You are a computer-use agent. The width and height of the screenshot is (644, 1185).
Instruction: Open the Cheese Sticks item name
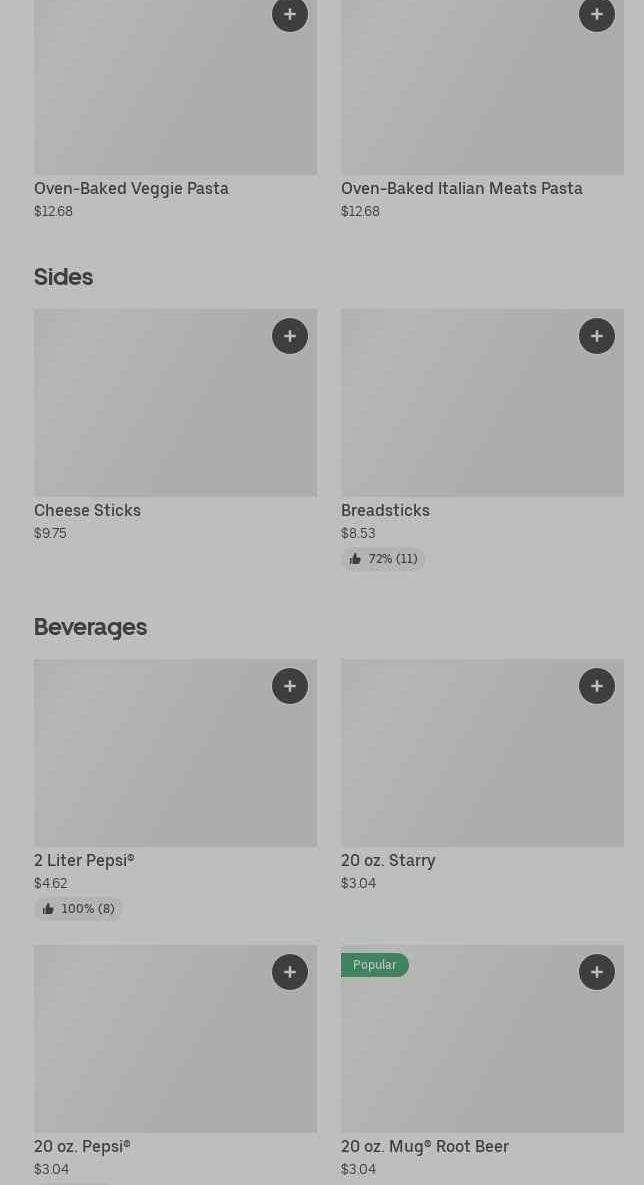point(87,510)
